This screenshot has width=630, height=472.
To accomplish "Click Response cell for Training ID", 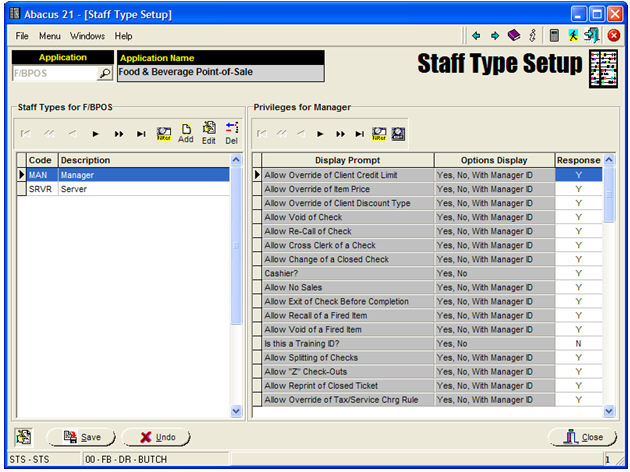I will [x=578, y=343].
